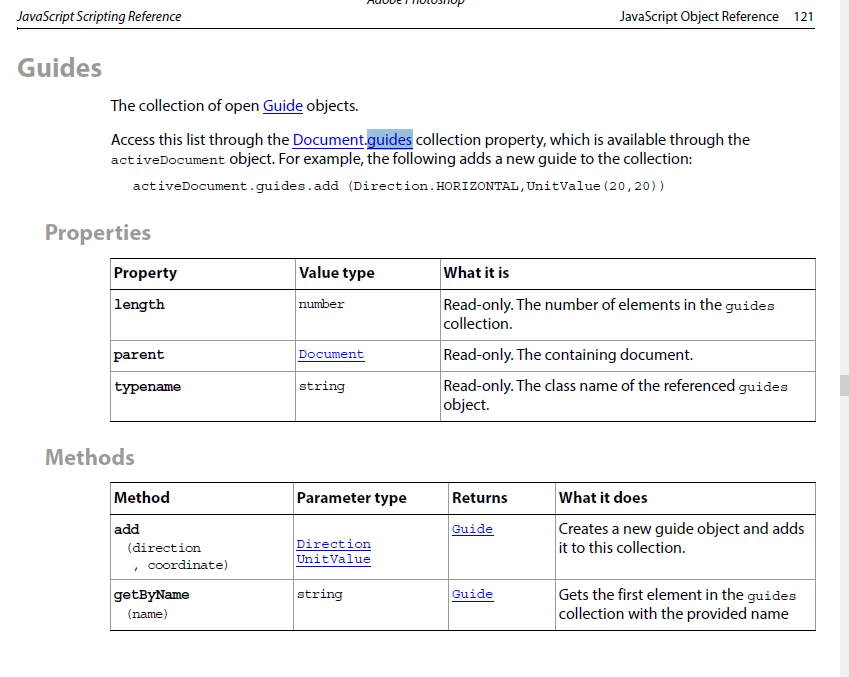Click the getByName method name

pos(152,595)
